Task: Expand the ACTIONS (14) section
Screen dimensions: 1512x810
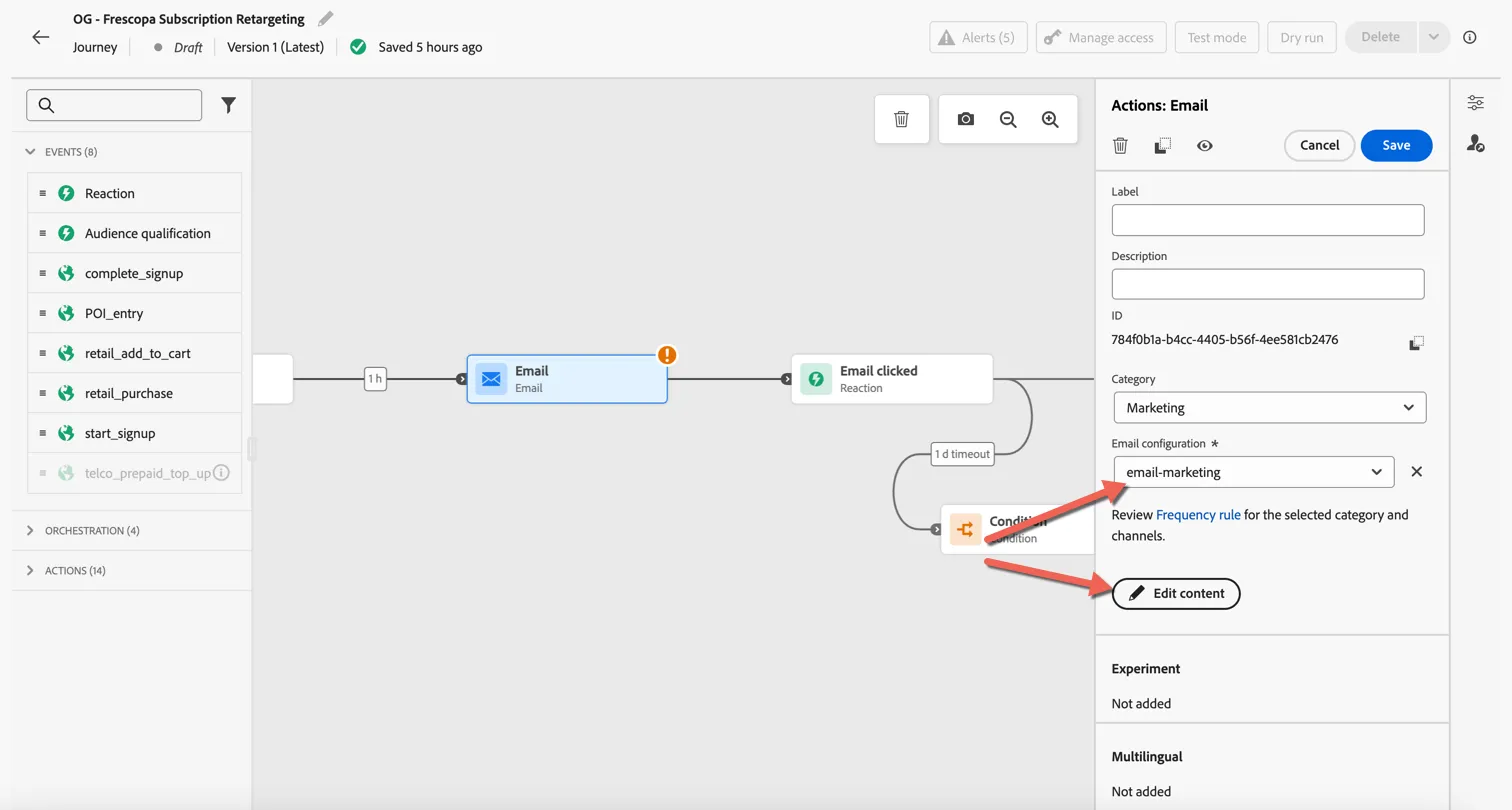Action: (66, 571)
